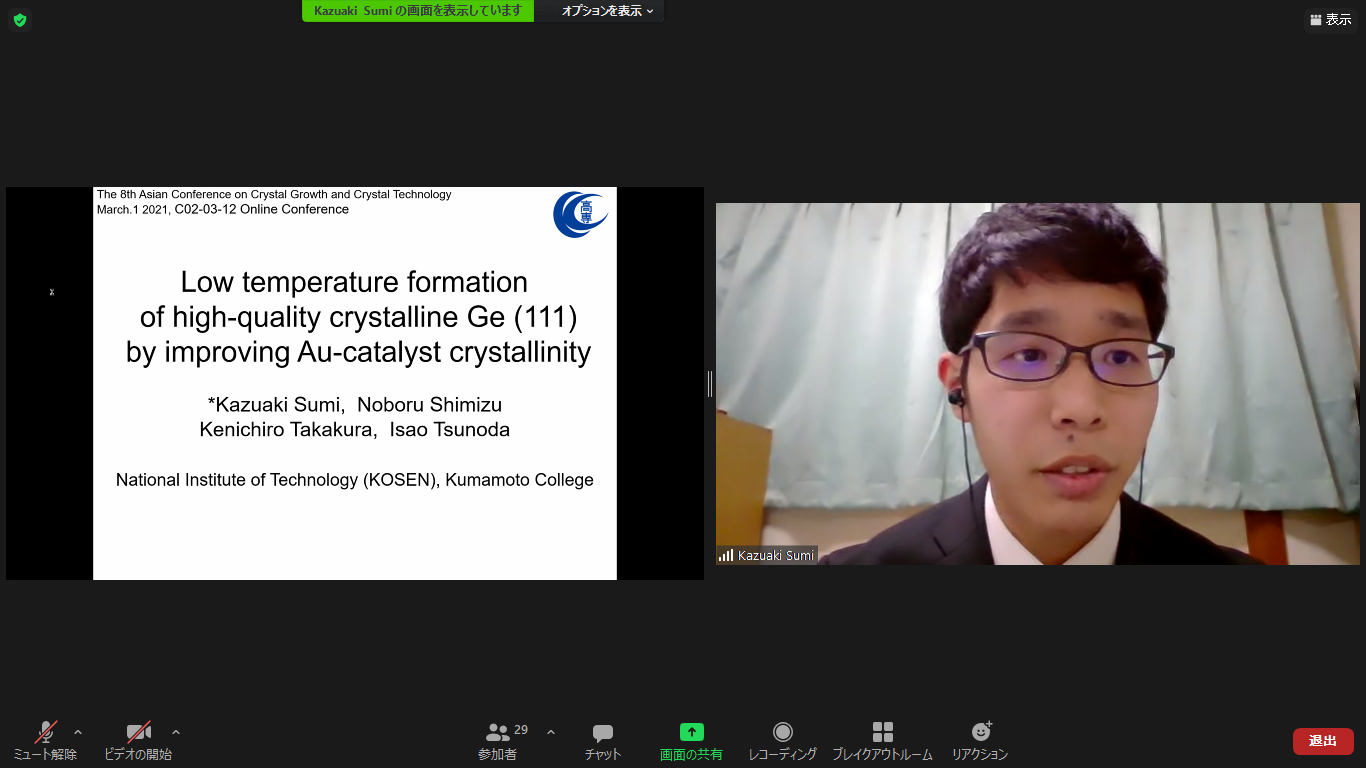
Task: Expand video options chevron next to camera
Action: coord(176,732)
